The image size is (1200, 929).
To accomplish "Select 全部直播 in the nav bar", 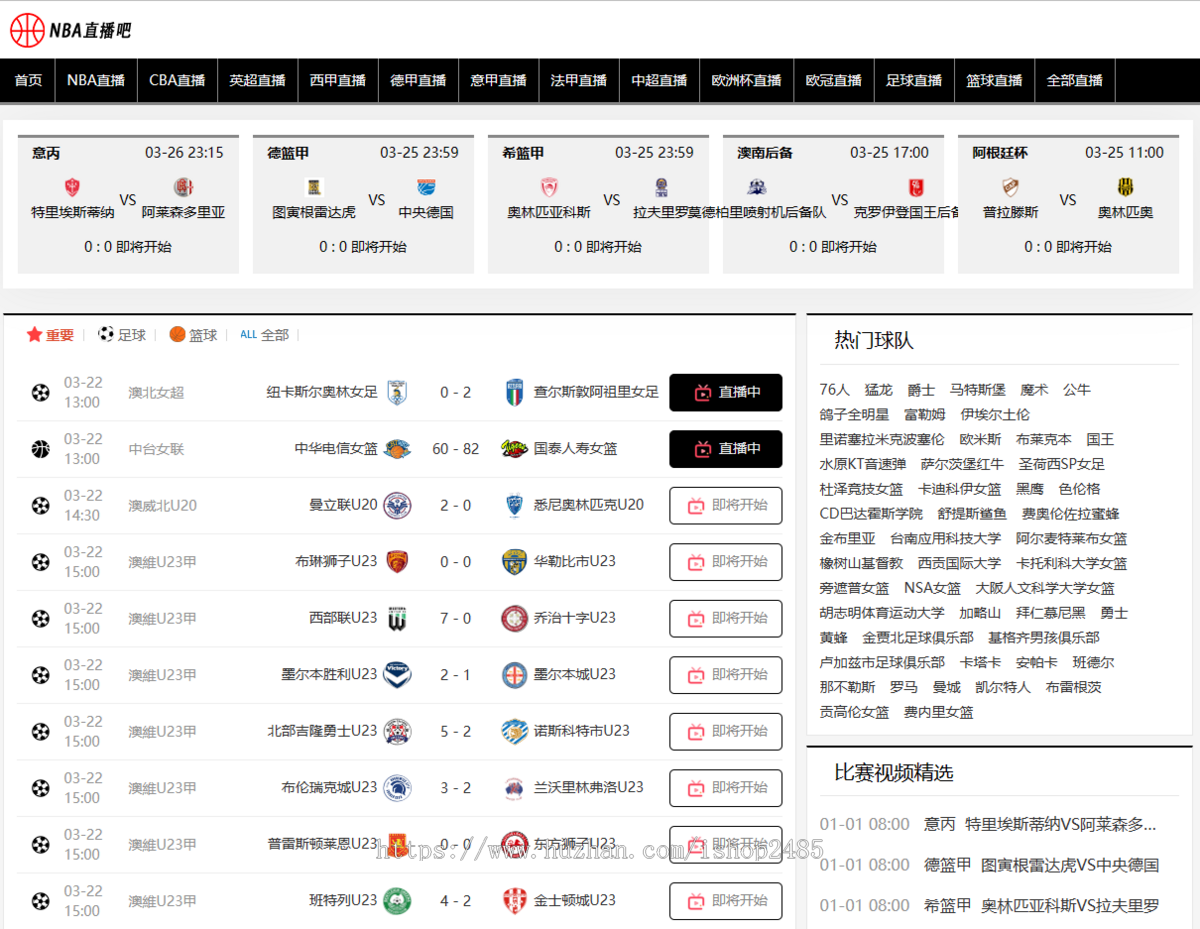I will pyautogui.click(x=1074, y=80).
